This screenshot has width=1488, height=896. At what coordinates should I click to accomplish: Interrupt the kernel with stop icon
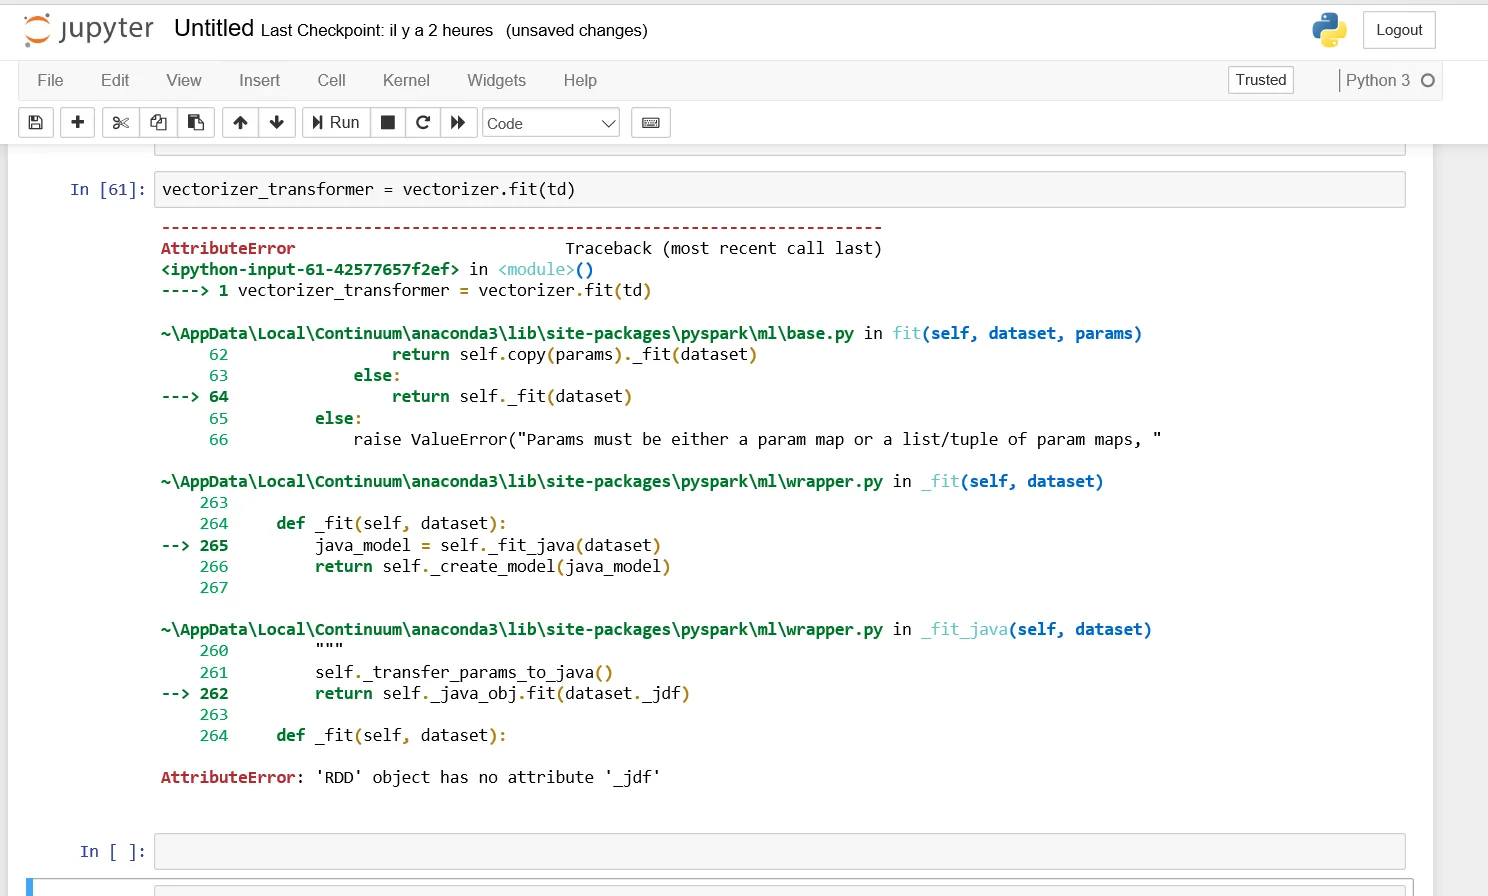388,122
